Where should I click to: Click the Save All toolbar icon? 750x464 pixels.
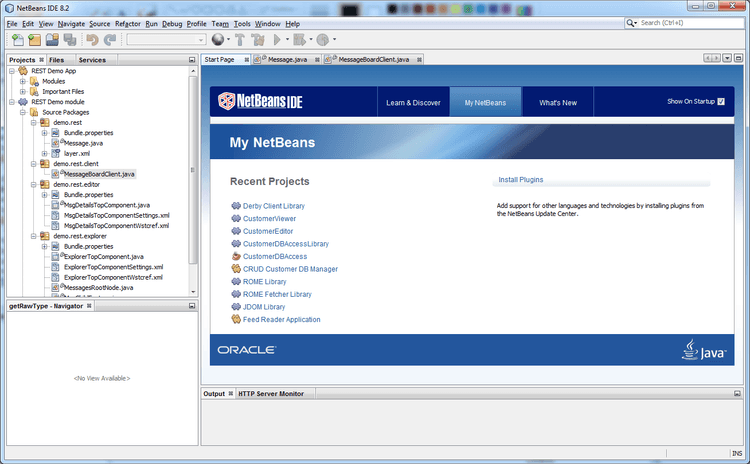pos(70,40)
